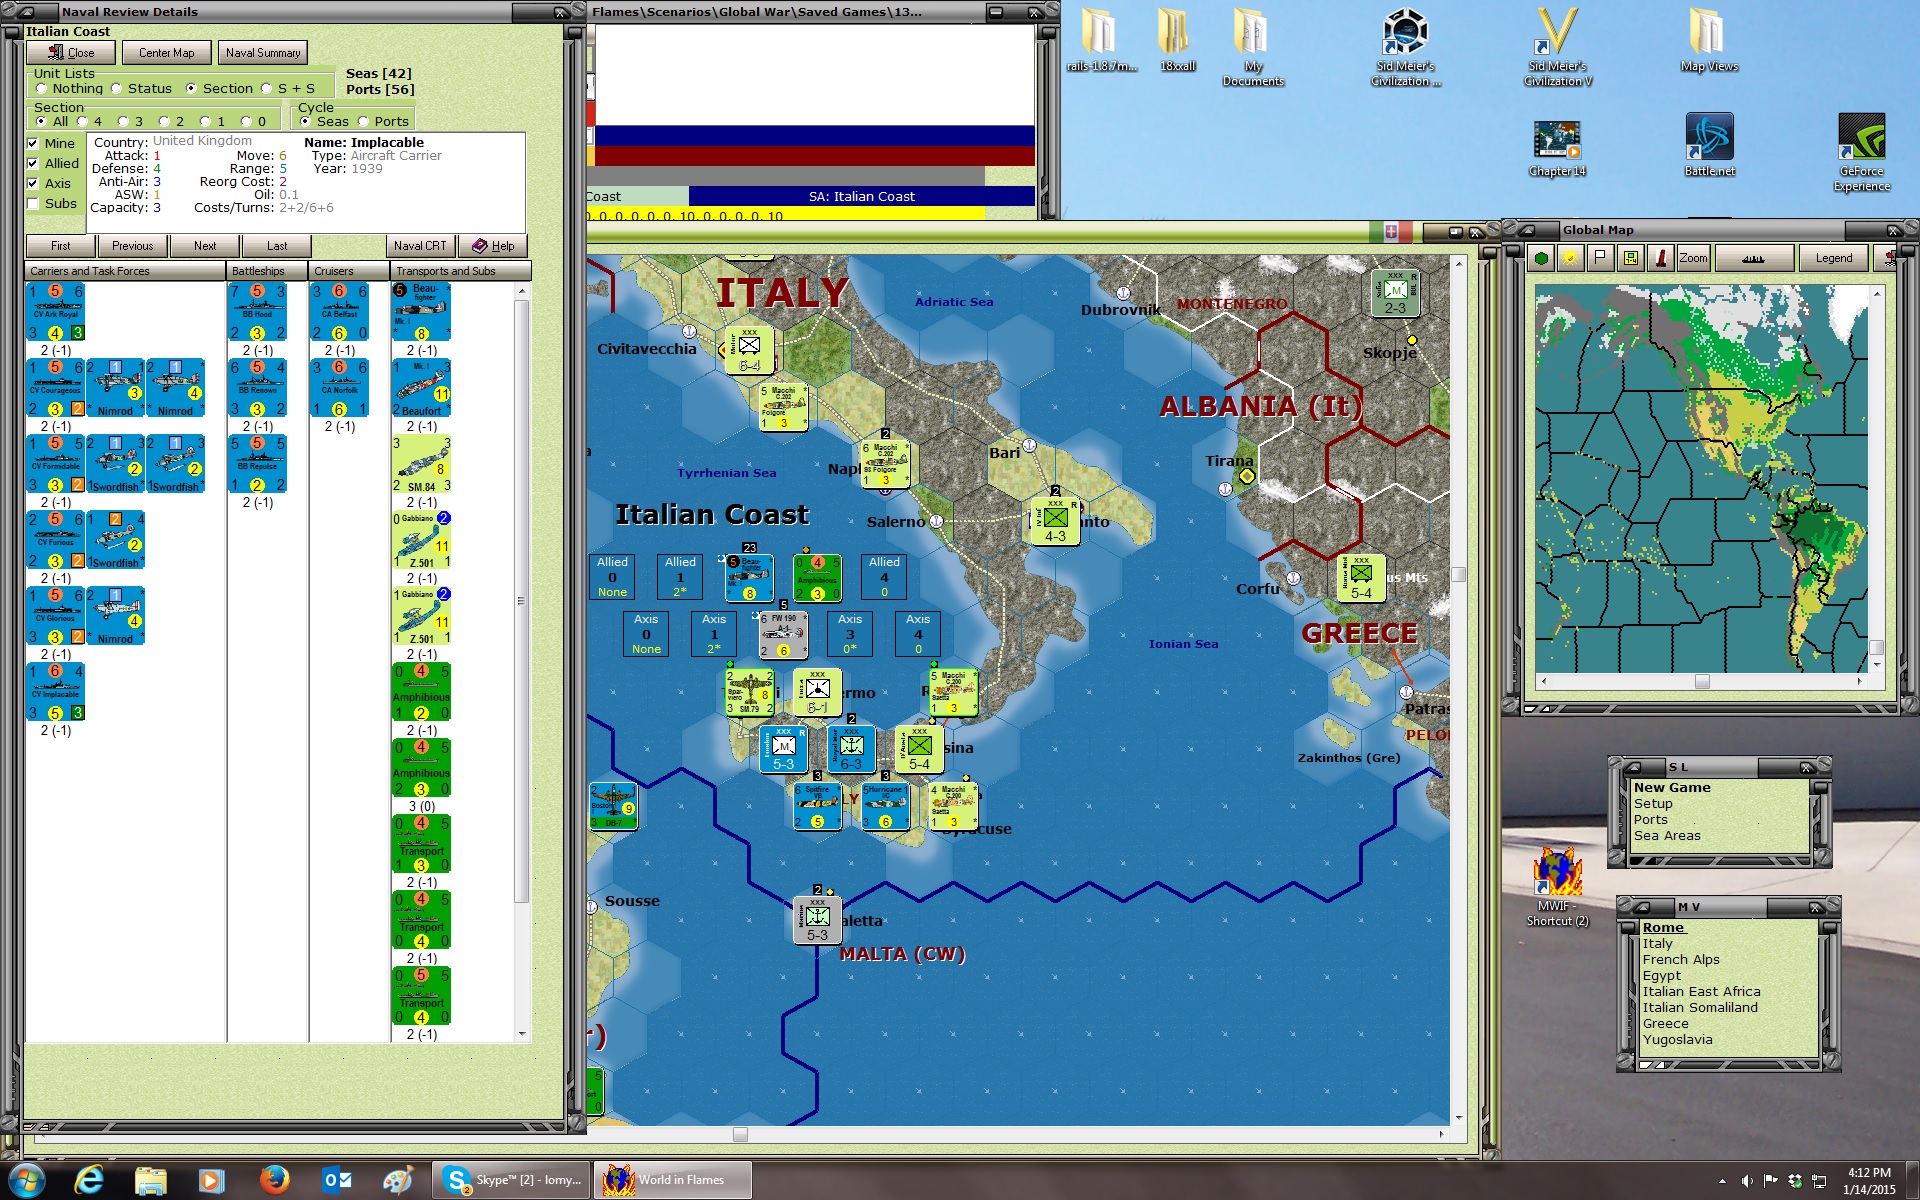Click the ship silhouette button in Global Map toolbar

tap(1753, 258)
